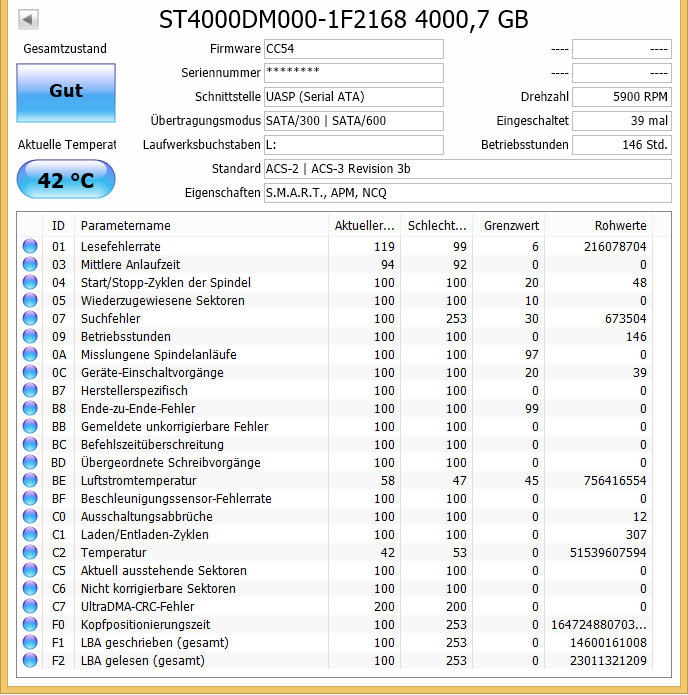The image size is (688, 695).
Task: Click status circle of Wiederzugewiesene Sektoren
Action: point(30,300)
